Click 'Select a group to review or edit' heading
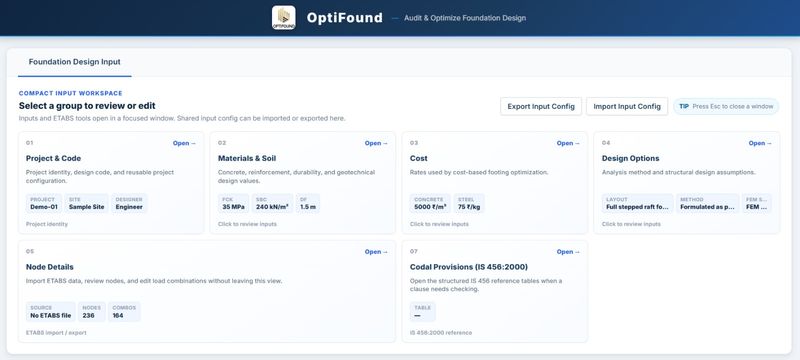800x360 pixels. coord(87,106)
